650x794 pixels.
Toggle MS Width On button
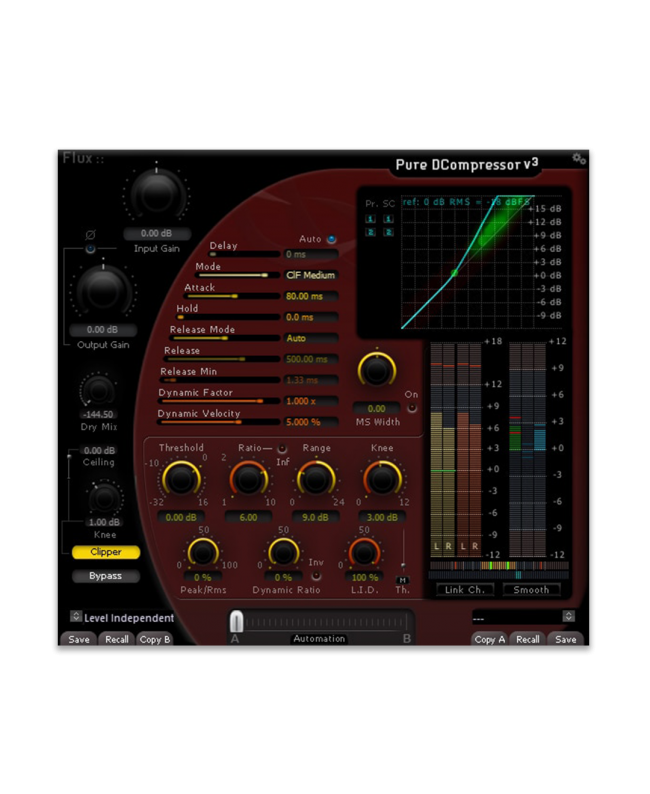pyautogui.click(x=412, y=408)
